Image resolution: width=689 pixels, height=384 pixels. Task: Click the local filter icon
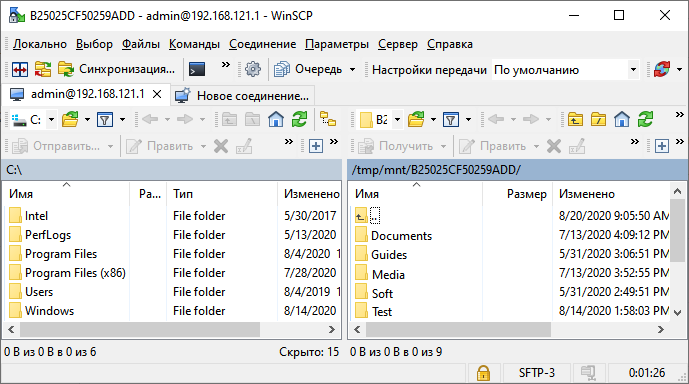(105, 120)
